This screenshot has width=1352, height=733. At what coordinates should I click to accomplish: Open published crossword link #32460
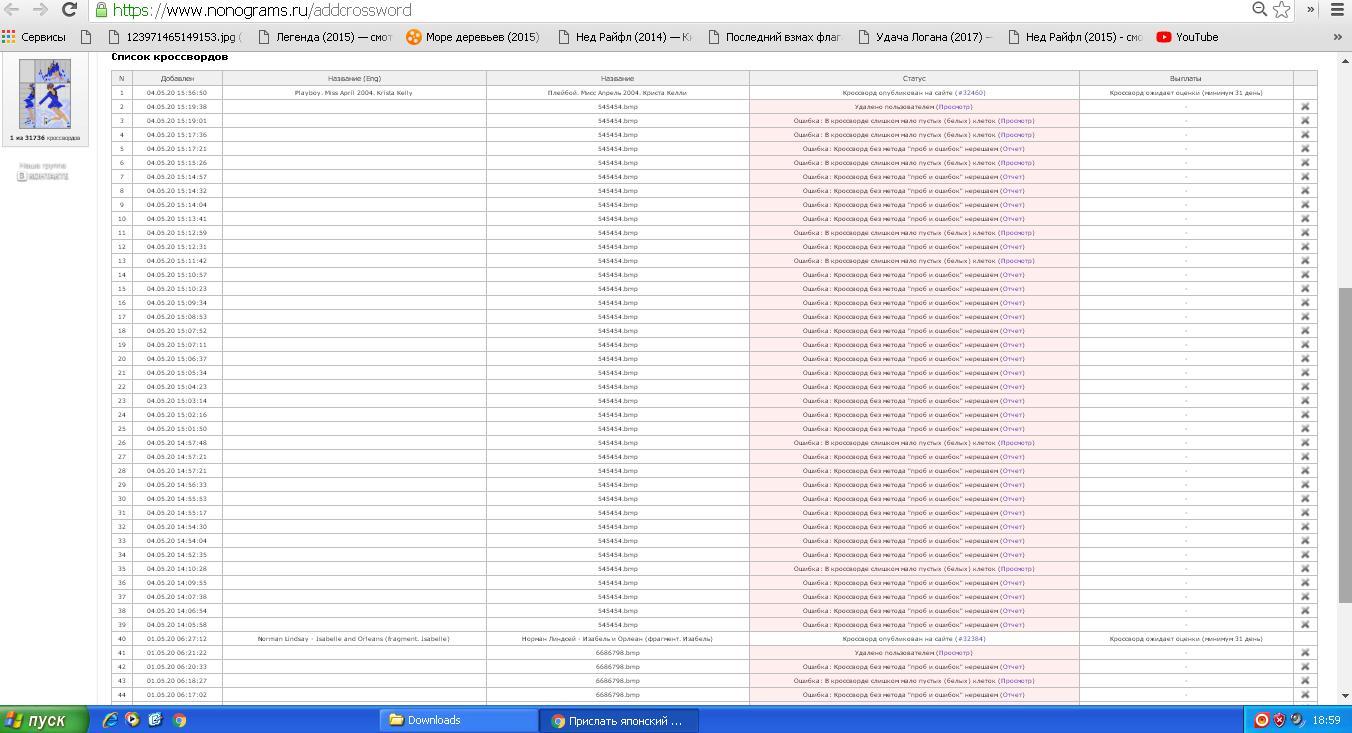click(969, 92)
